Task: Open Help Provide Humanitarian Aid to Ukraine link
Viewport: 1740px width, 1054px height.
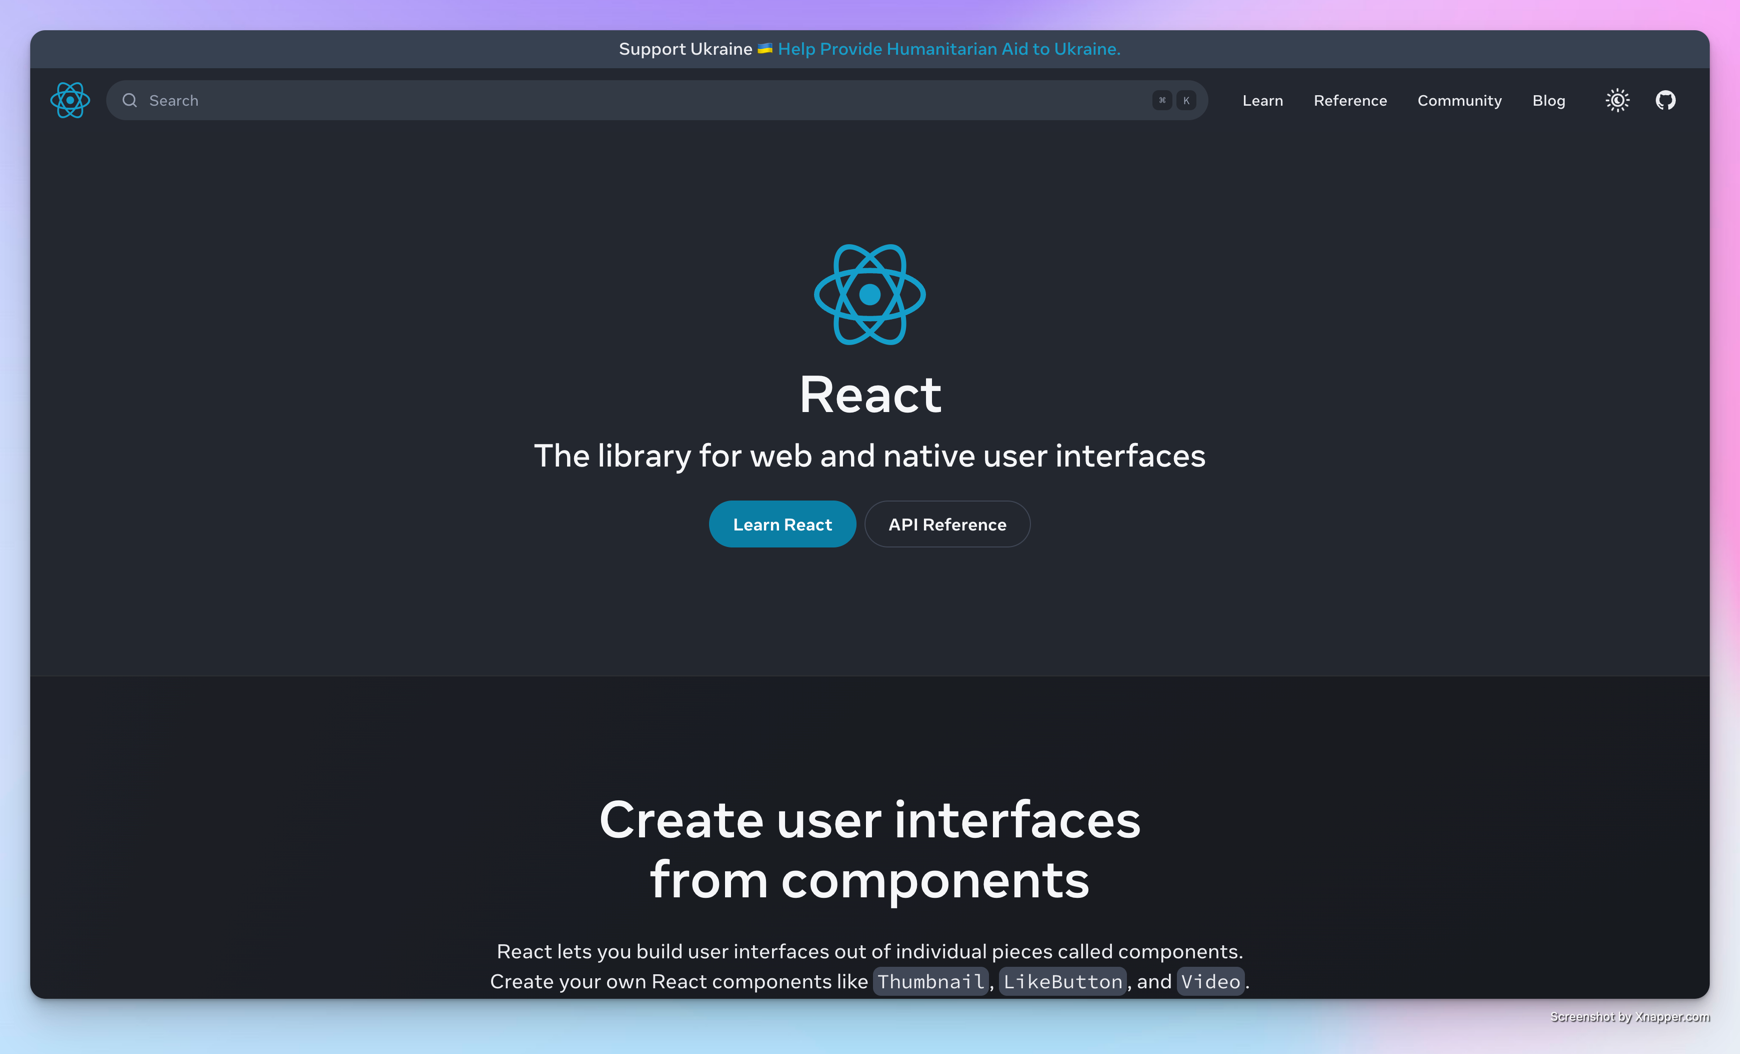Action: pos(949,49)
